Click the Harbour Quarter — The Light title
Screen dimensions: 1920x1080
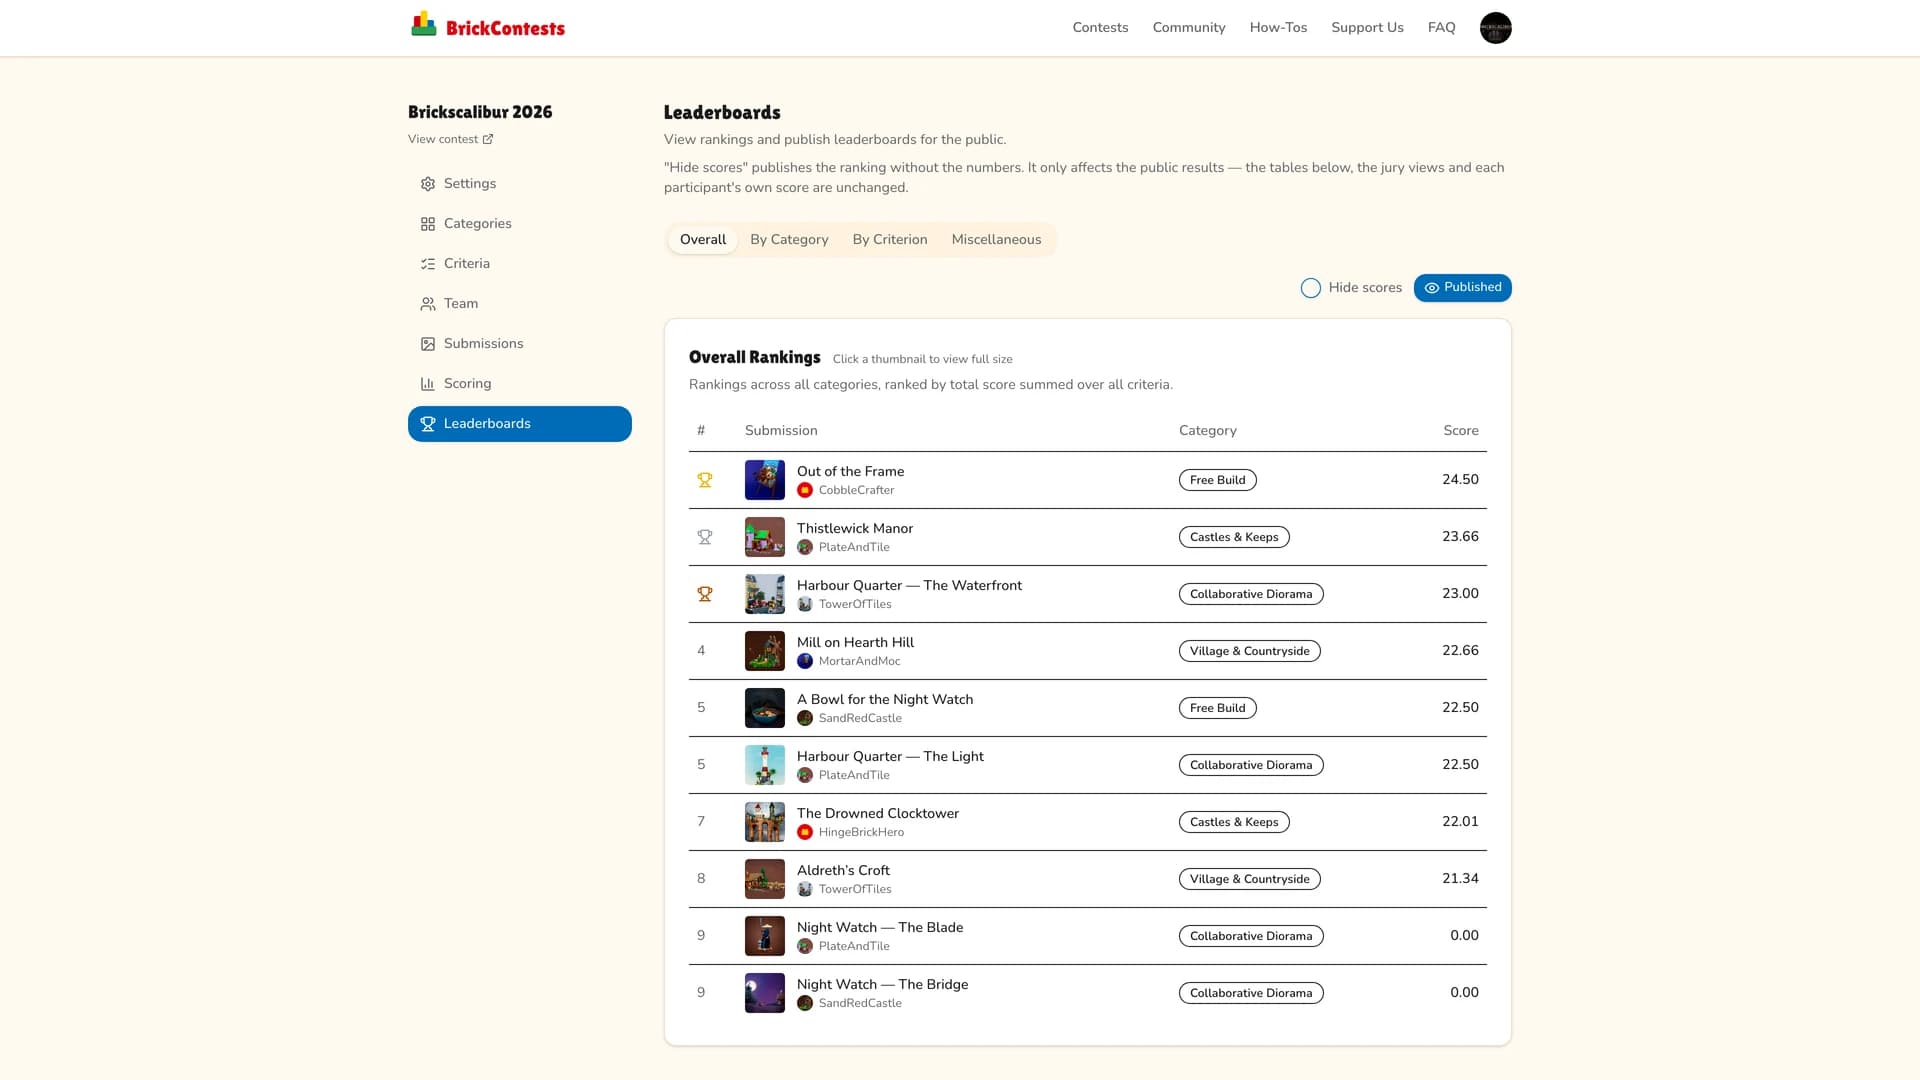point(890,757)
